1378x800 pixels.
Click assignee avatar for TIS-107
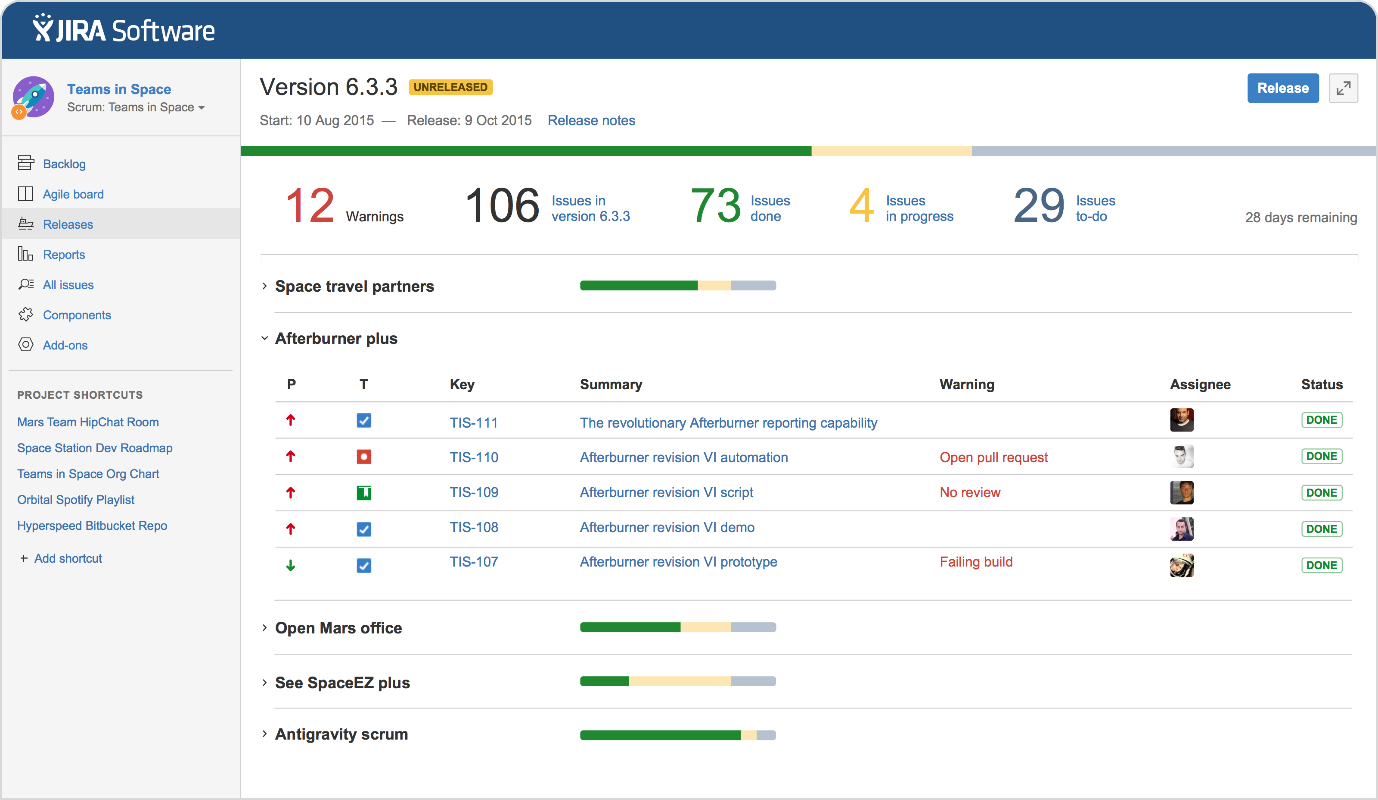point(1182,565)
